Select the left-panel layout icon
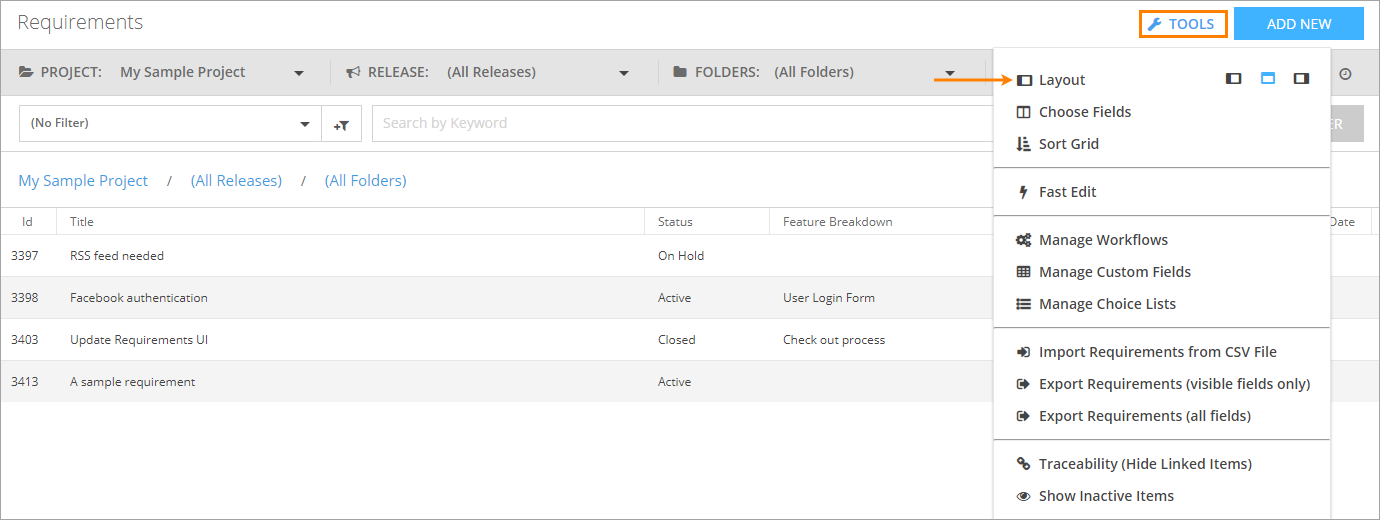Image resolution: width=1380 pixels, height=520 pixels. 1234,79
